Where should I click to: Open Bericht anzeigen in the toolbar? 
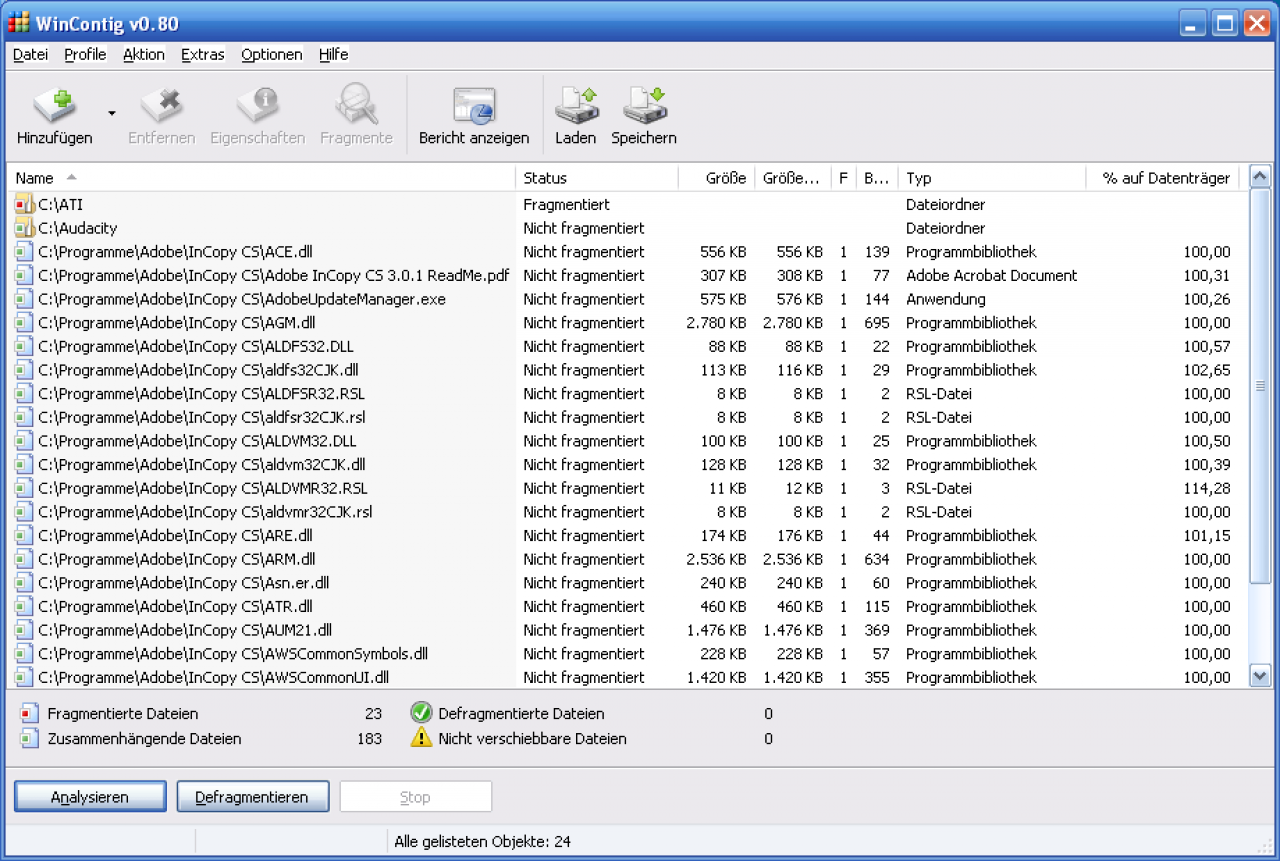(x=474, y=114)
